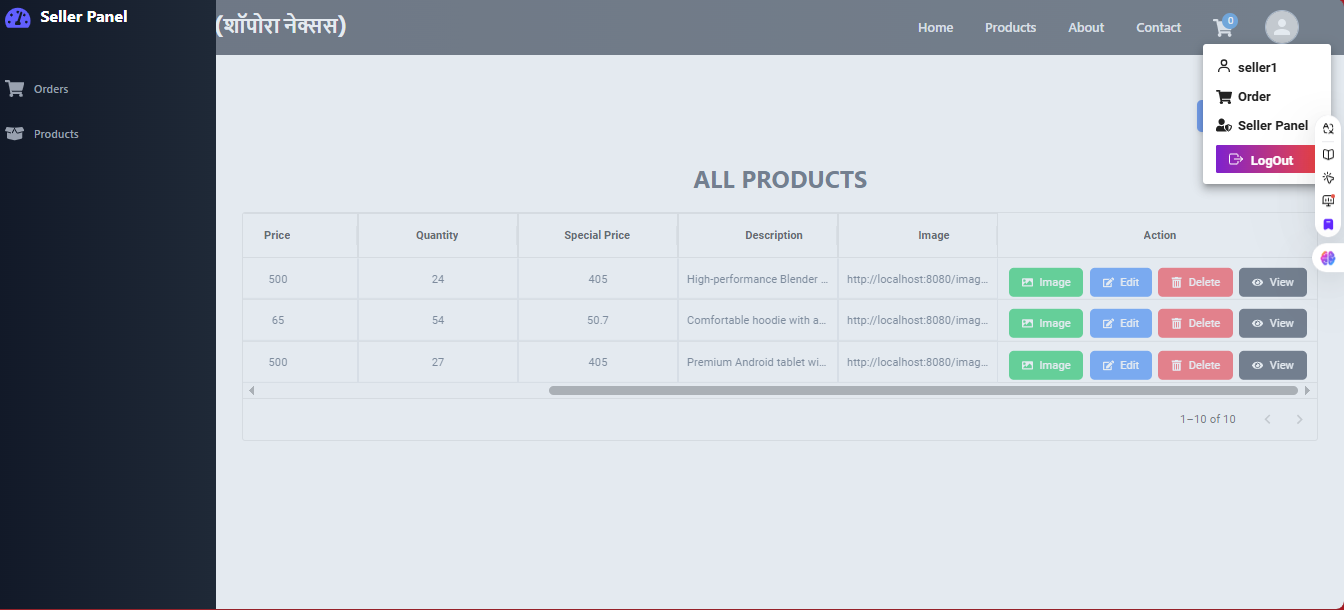Click the quantity cell showing 54

tap(438, 320)
